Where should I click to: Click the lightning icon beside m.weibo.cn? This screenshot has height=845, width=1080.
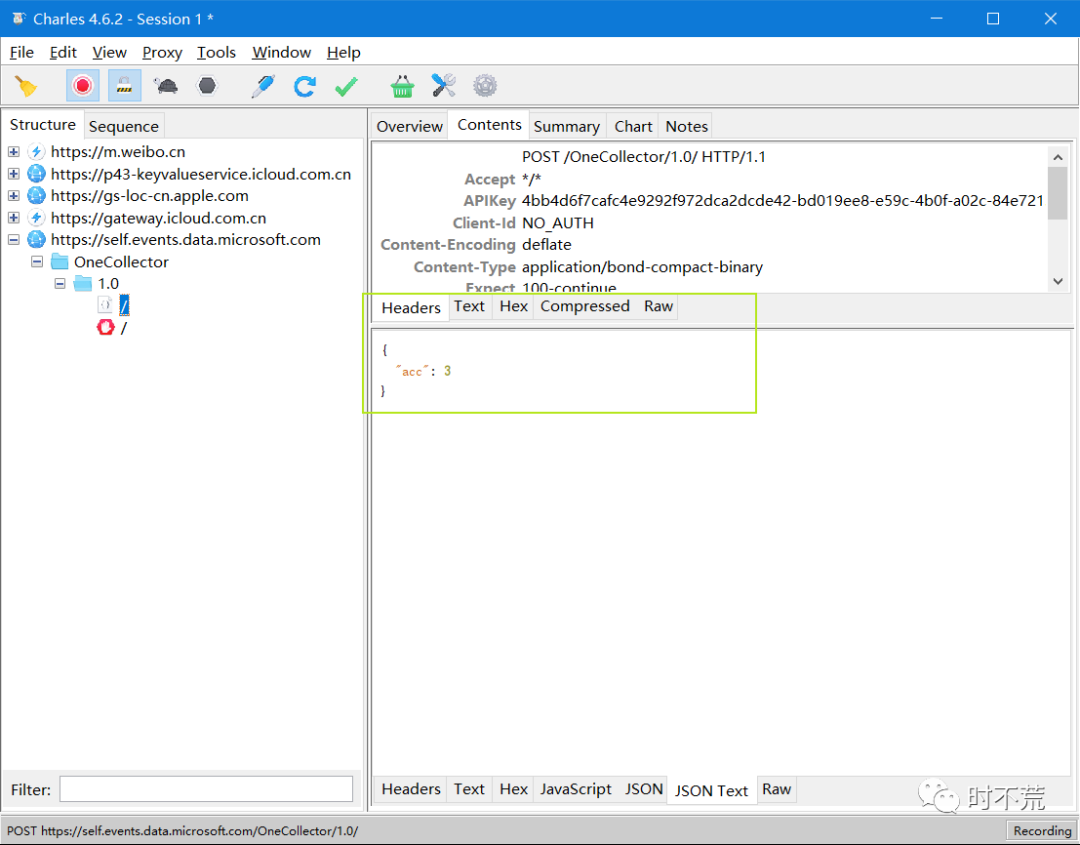point(37,152)
